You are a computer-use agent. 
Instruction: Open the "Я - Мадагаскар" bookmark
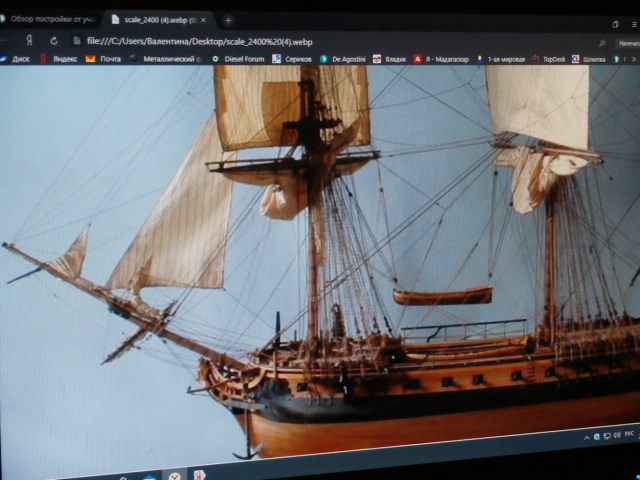click(x=441, y=59)
